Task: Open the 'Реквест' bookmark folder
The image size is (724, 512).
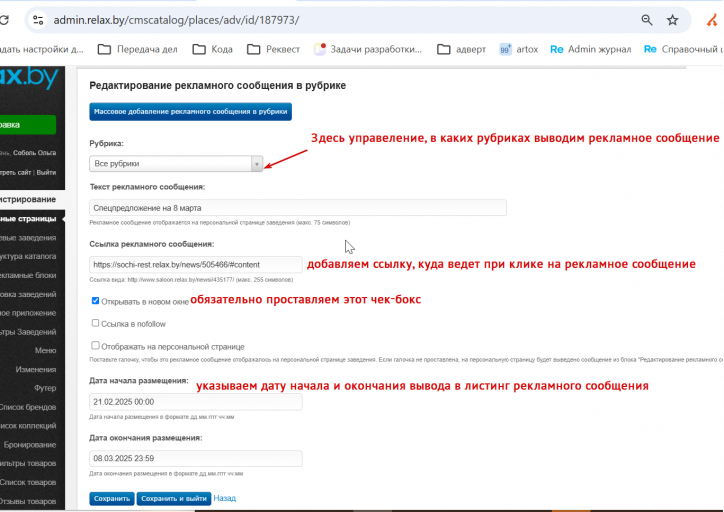Action: pyautogui.click(x=273, y=49)
